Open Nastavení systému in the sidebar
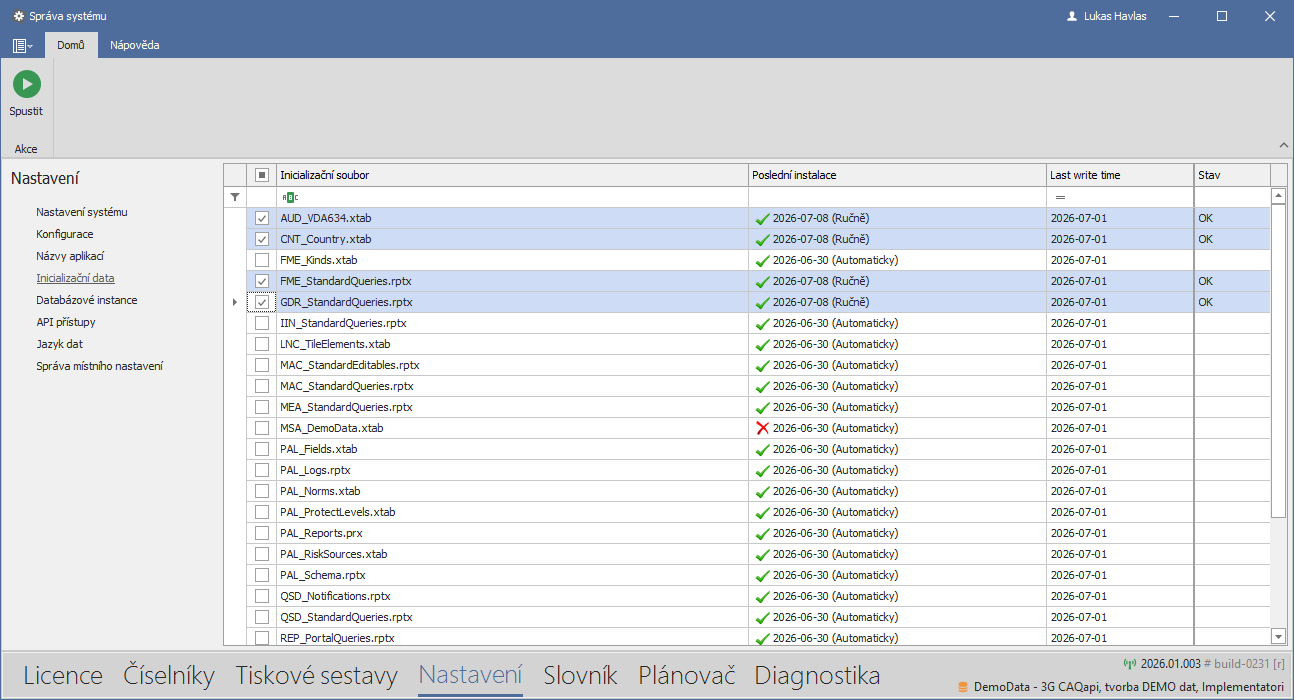 82,212
